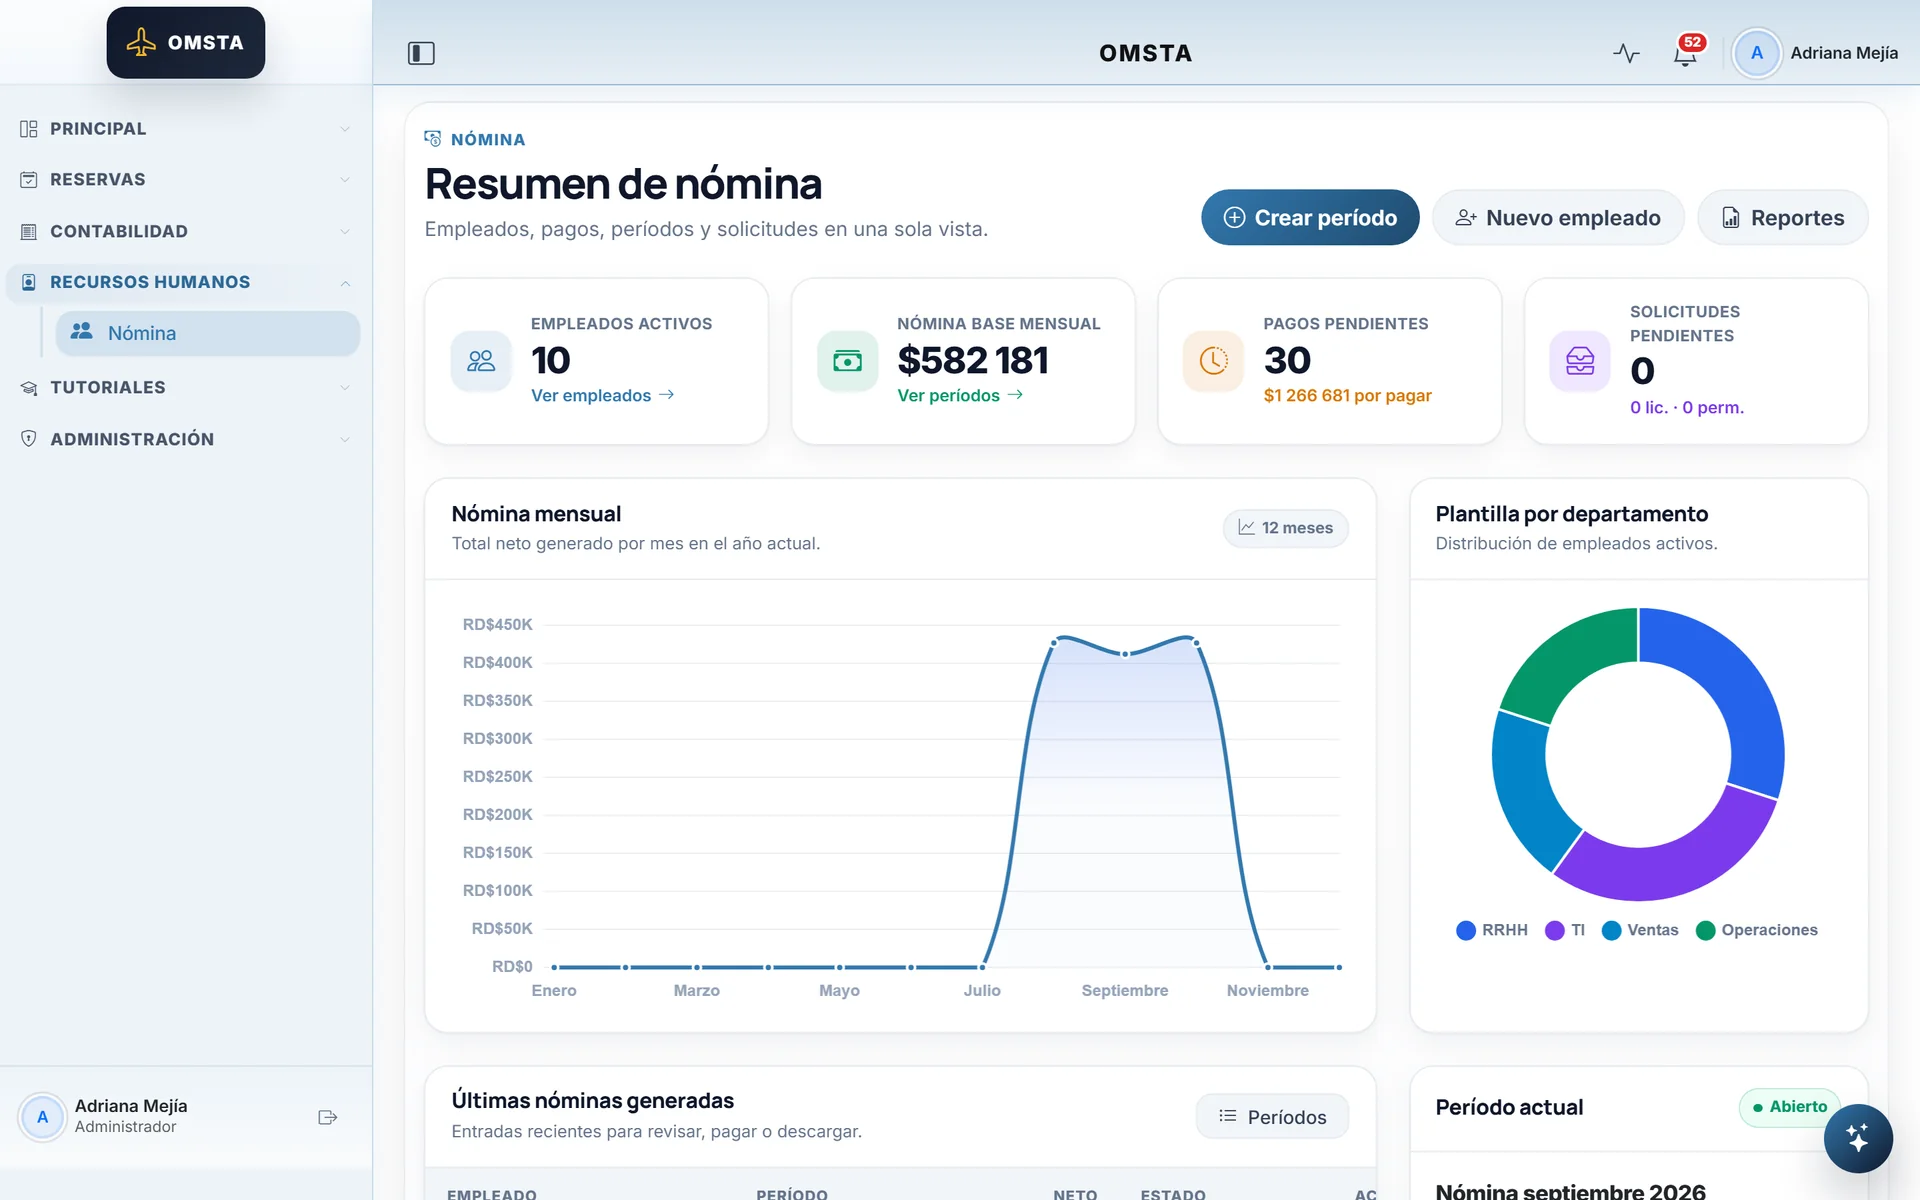Click the Abierto status badge
The height and width of the screenshot is (1200, 1920).
[1789, 1107]
